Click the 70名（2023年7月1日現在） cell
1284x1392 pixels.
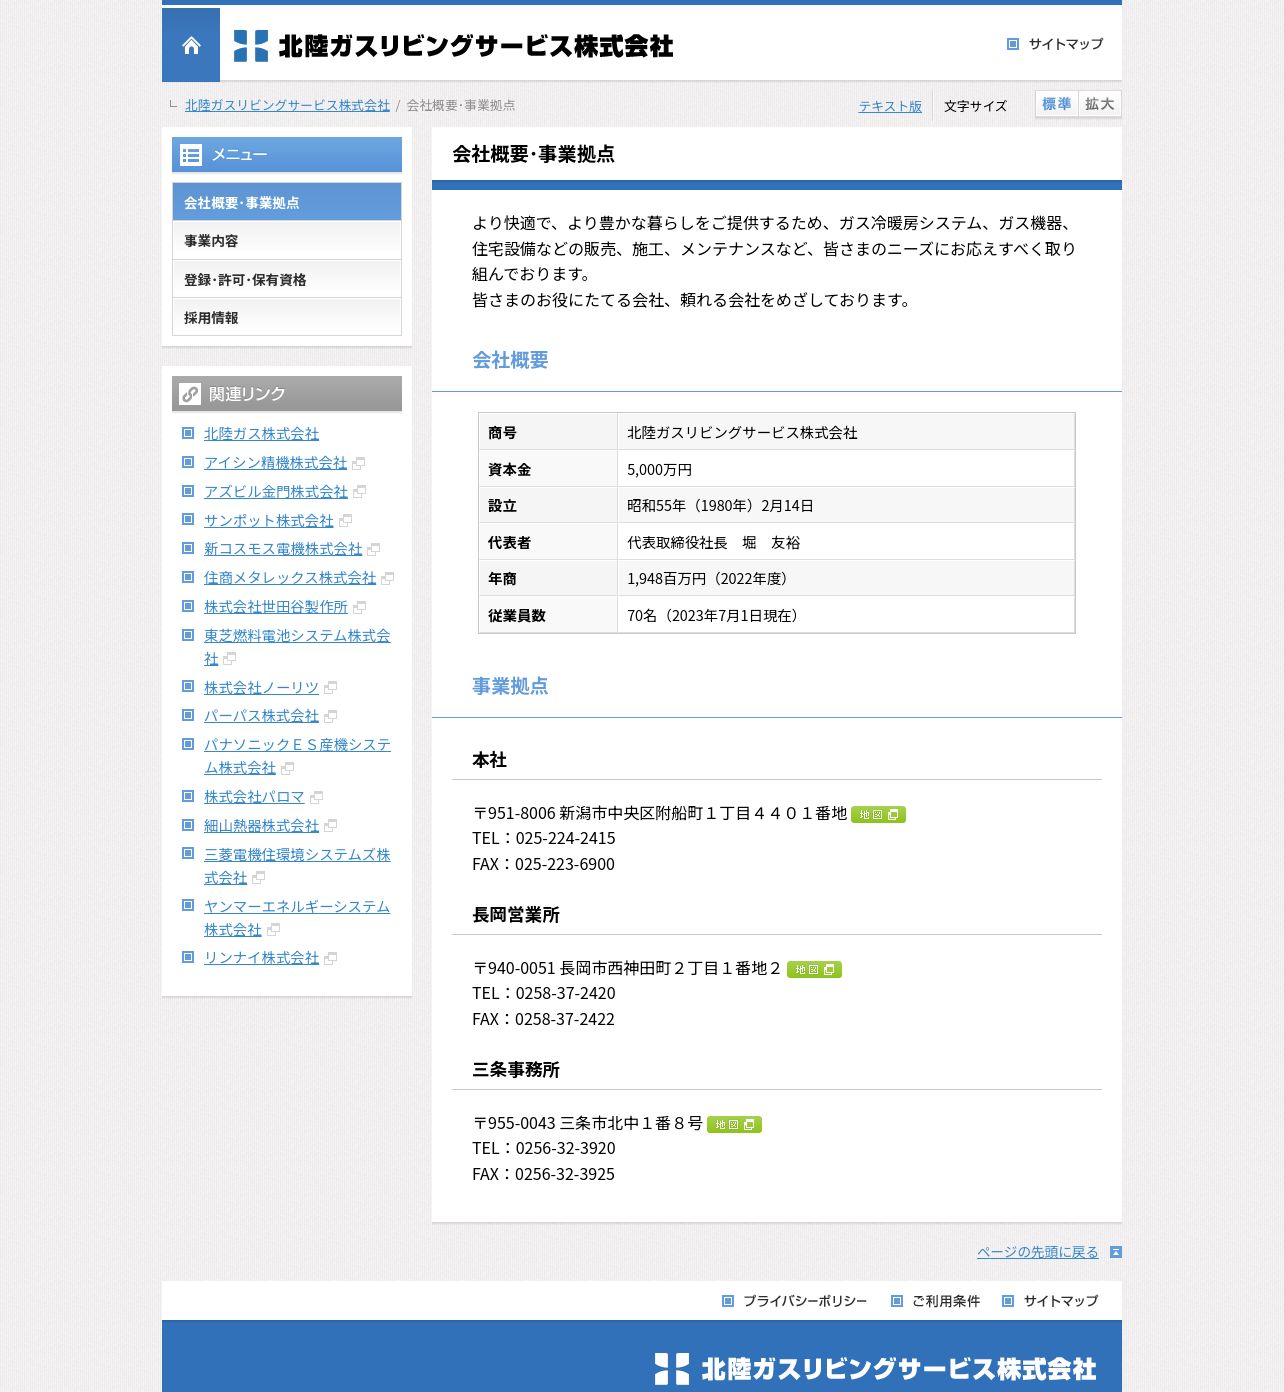click(846, 615)
